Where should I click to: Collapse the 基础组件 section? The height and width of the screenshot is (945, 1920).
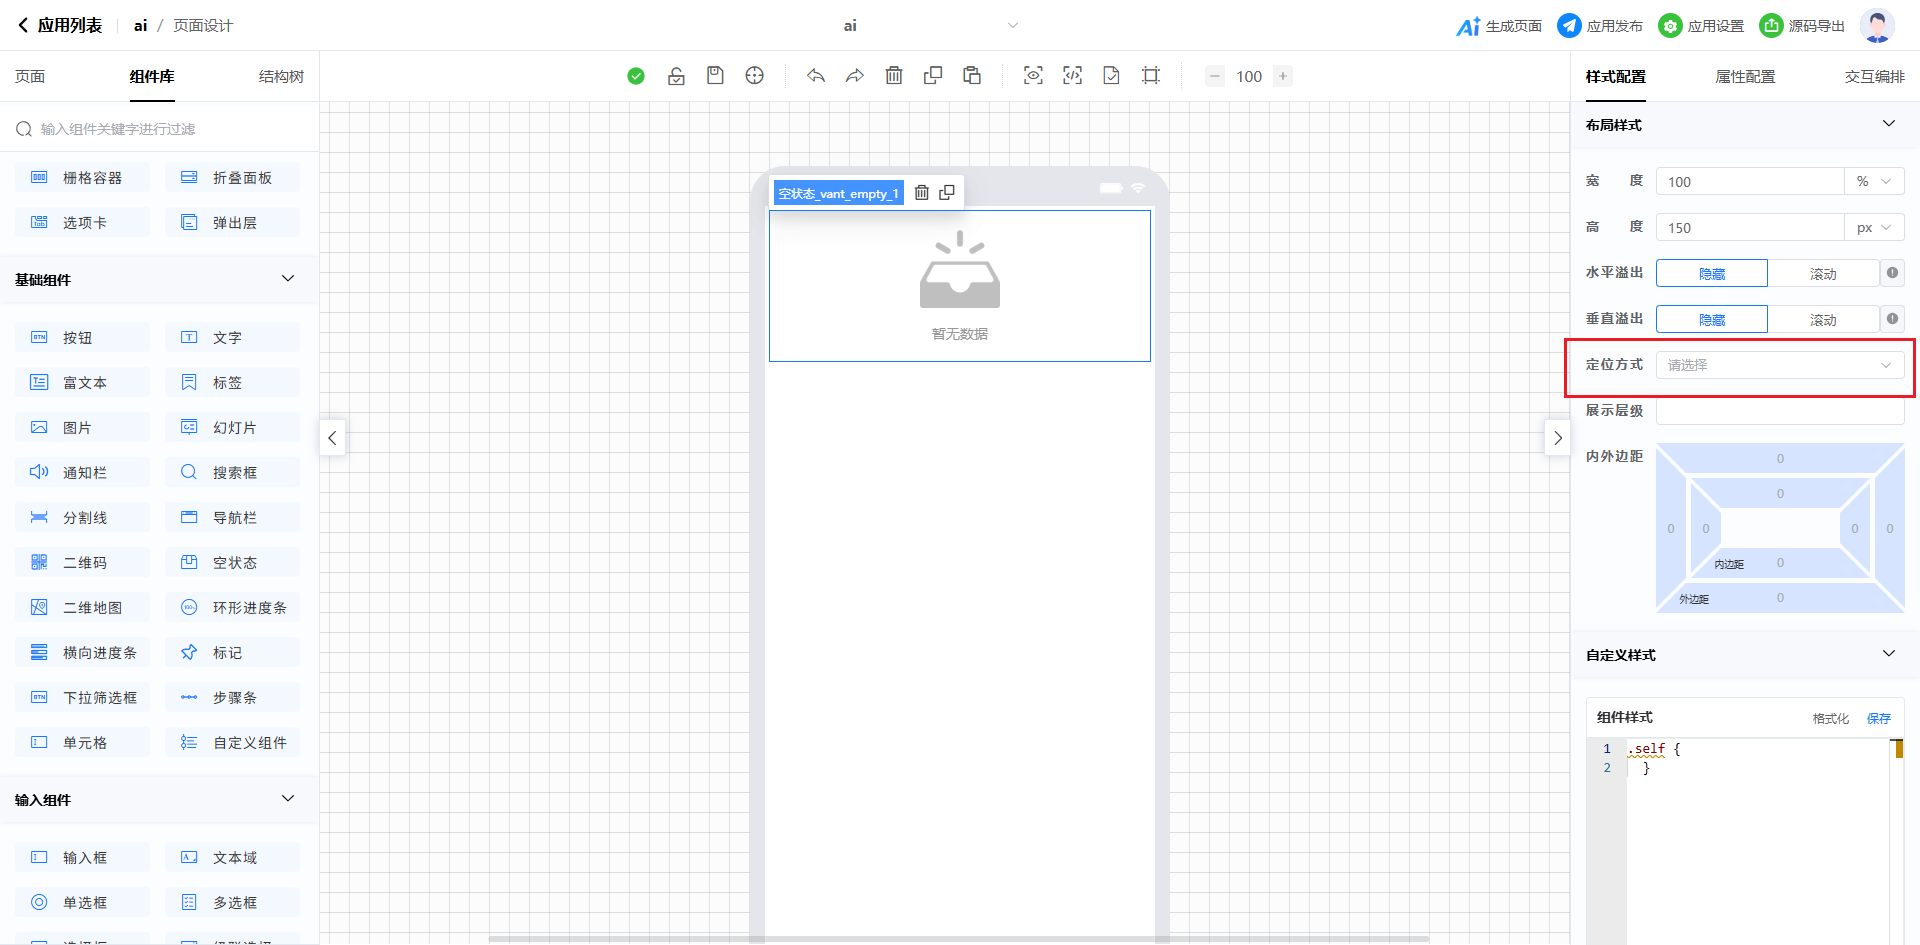click(288, 279)
